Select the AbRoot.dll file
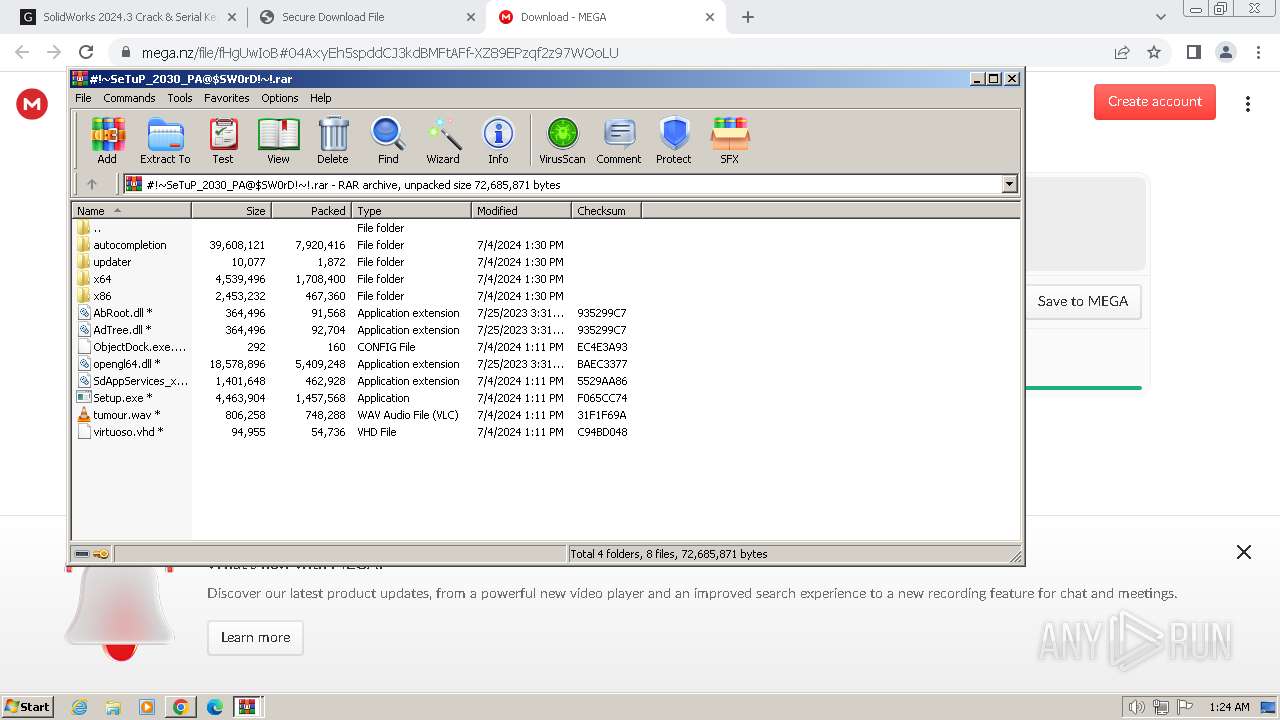The height and width of the screenshot is (720, 1280). coord(115,313)
